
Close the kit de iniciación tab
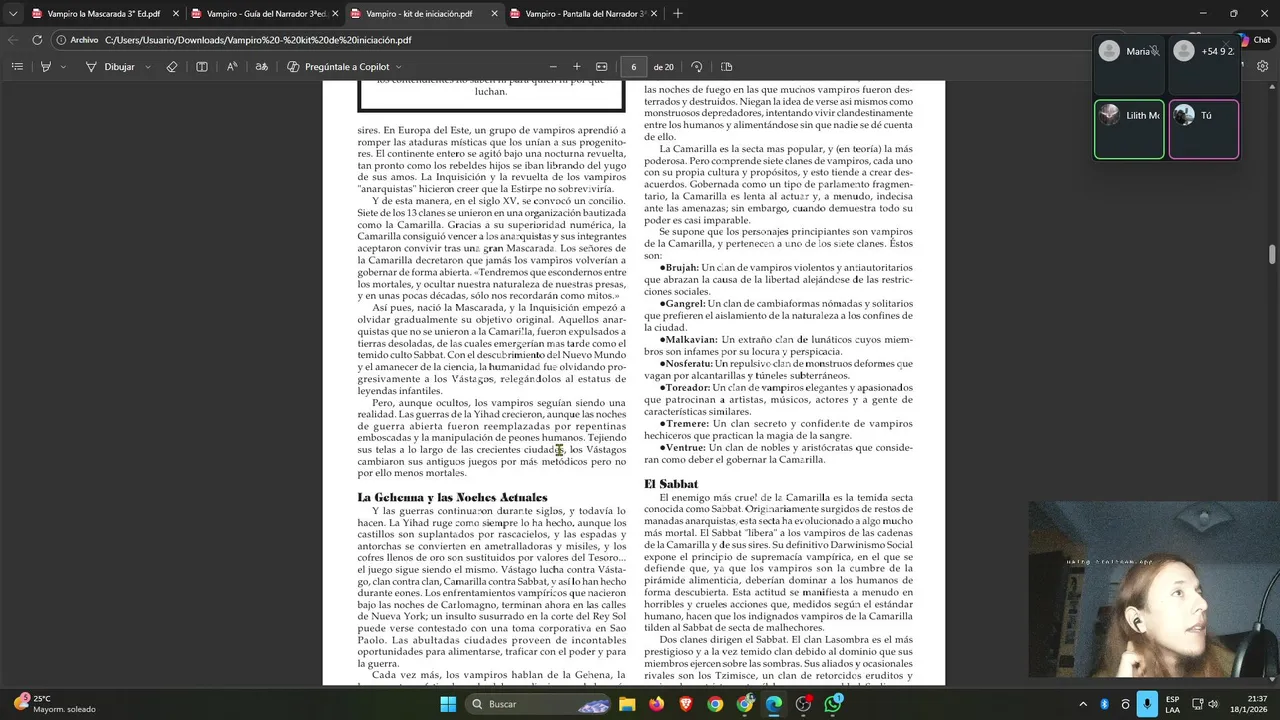(x=495, y=14)
